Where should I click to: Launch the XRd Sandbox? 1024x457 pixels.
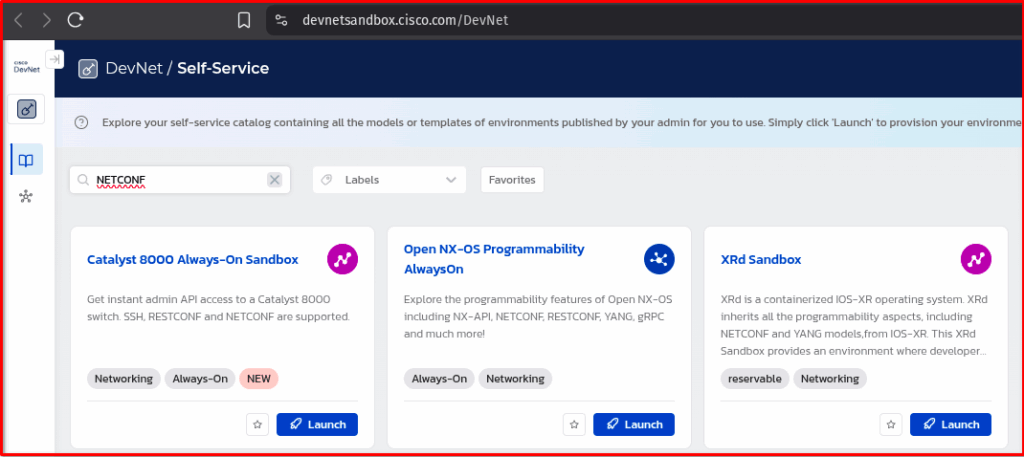point(950,424)
